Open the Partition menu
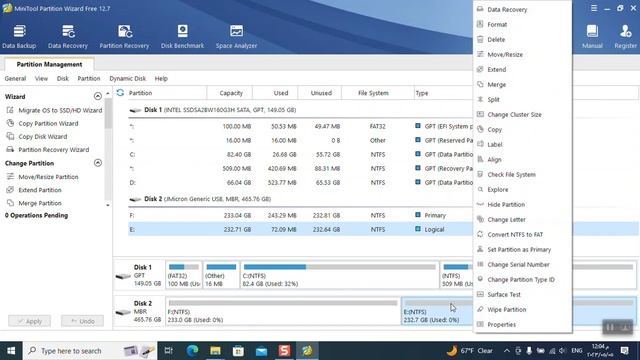The width and height of the screenshot is (640, 360). tap(89, 78)
